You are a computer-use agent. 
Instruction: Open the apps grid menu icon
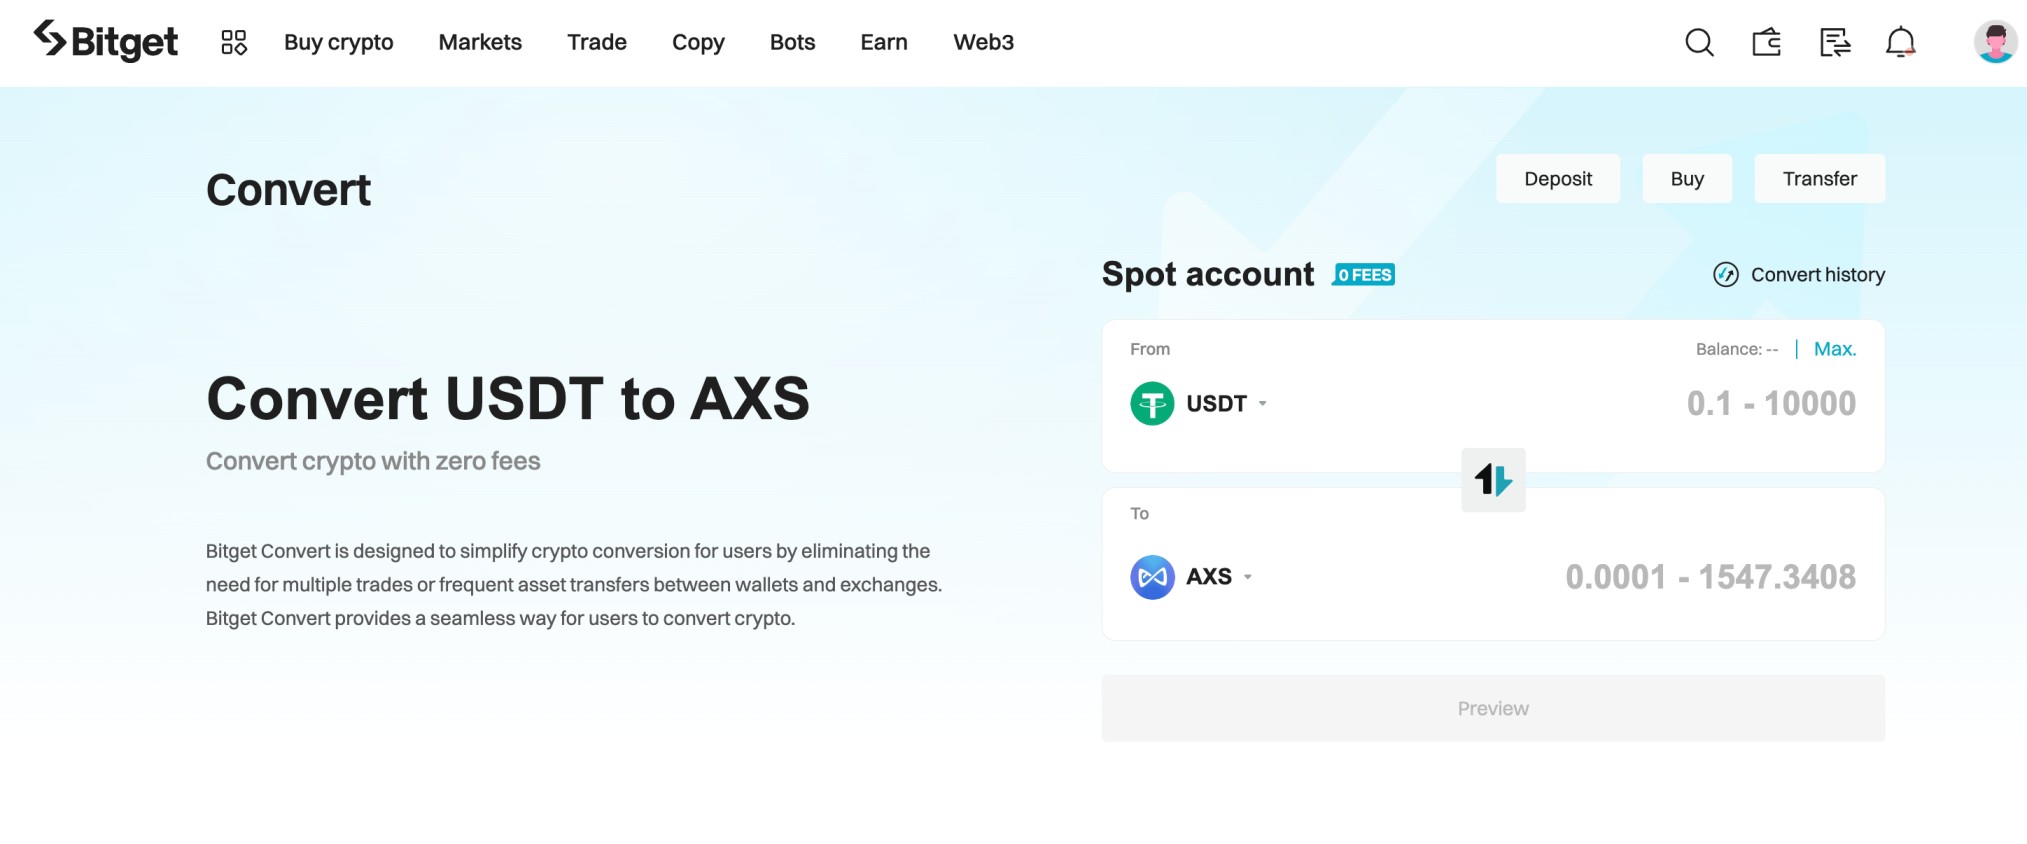(x=233, y=42)
